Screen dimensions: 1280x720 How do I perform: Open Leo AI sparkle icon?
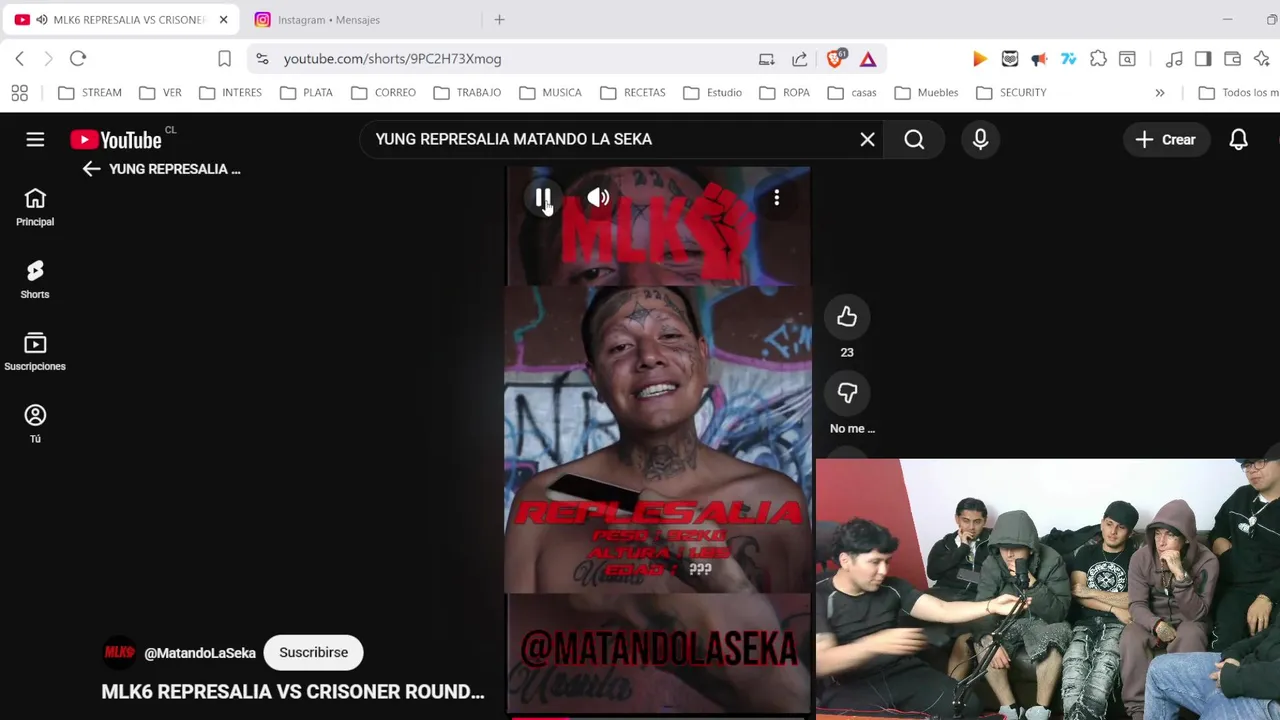click(x=1261, y=59)
